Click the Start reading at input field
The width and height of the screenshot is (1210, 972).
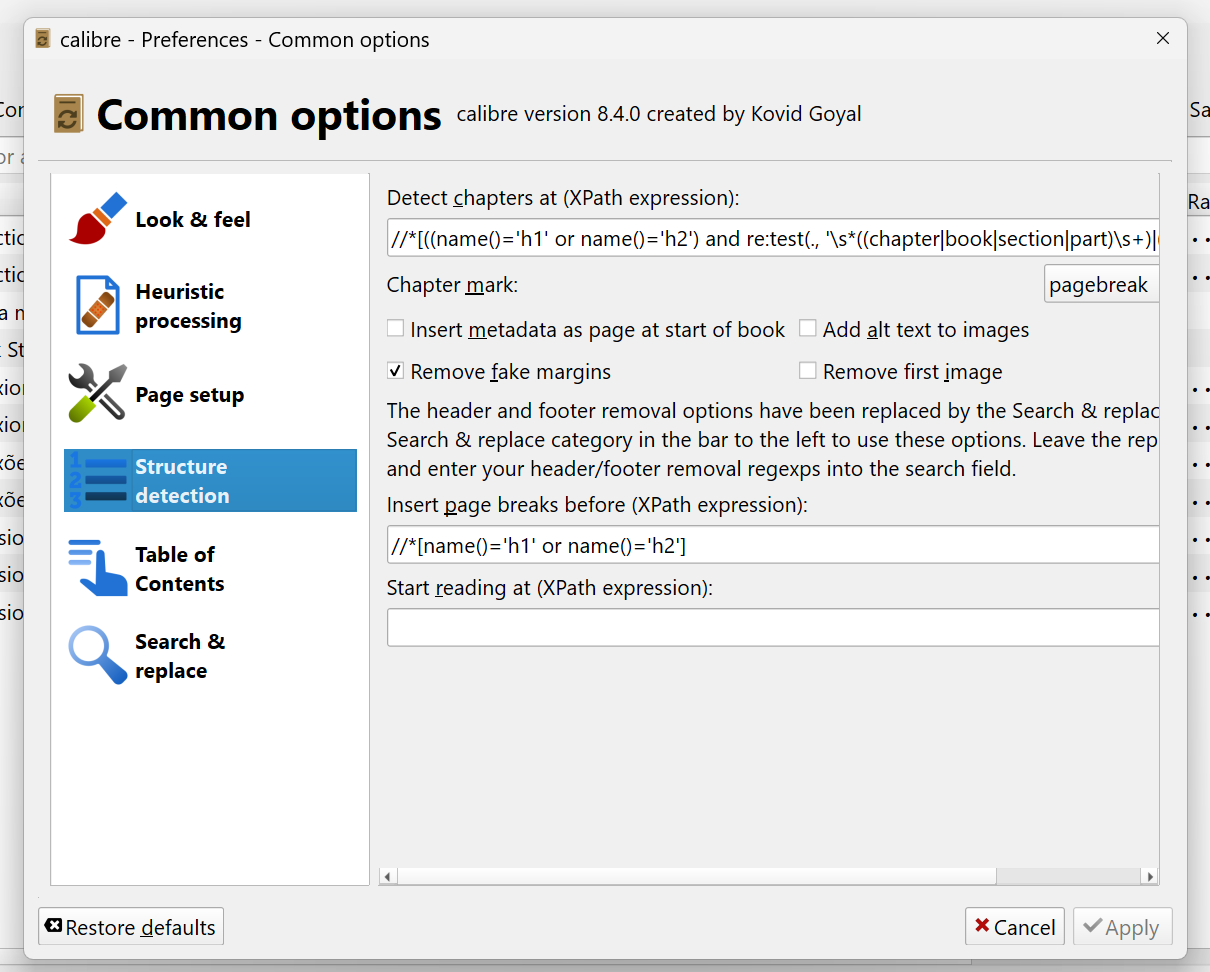[x=772, y=628]
